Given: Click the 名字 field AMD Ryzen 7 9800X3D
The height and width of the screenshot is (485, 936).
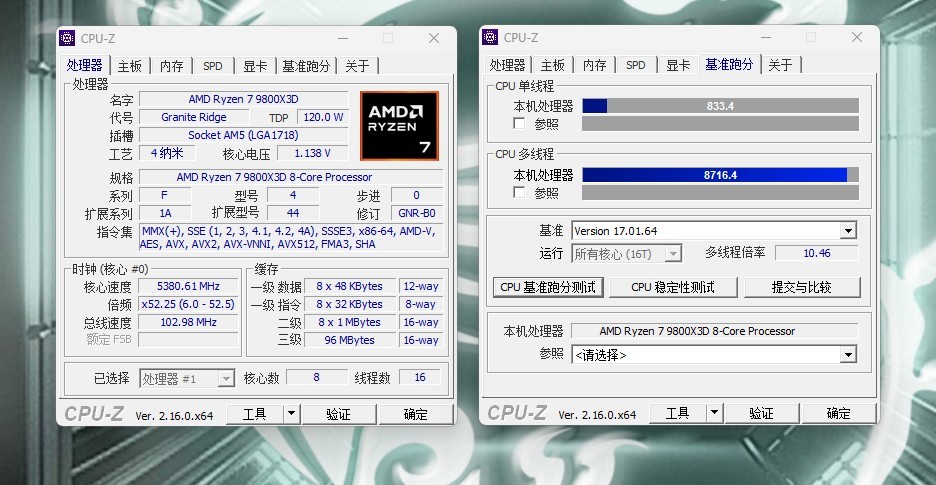Looking at the screenshot, I should (244, 99).
